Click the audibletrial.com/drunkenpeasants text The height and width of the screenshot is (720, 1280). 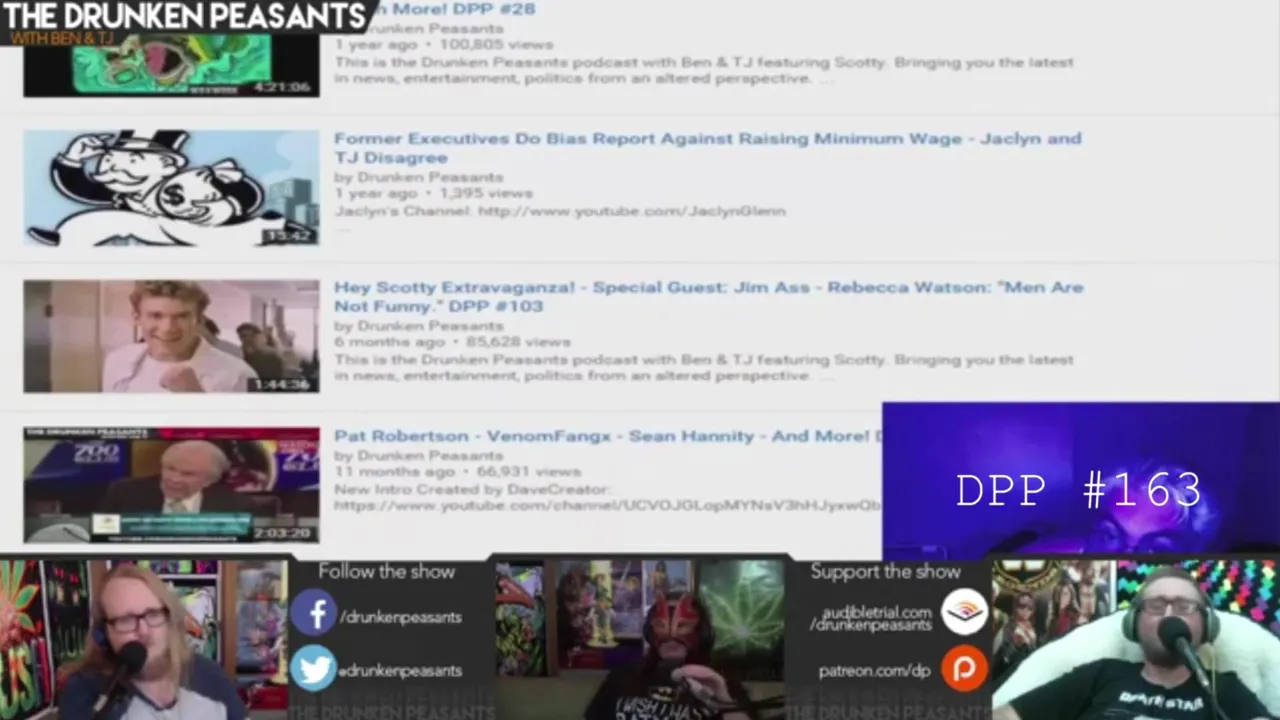[x=871, y=618]
